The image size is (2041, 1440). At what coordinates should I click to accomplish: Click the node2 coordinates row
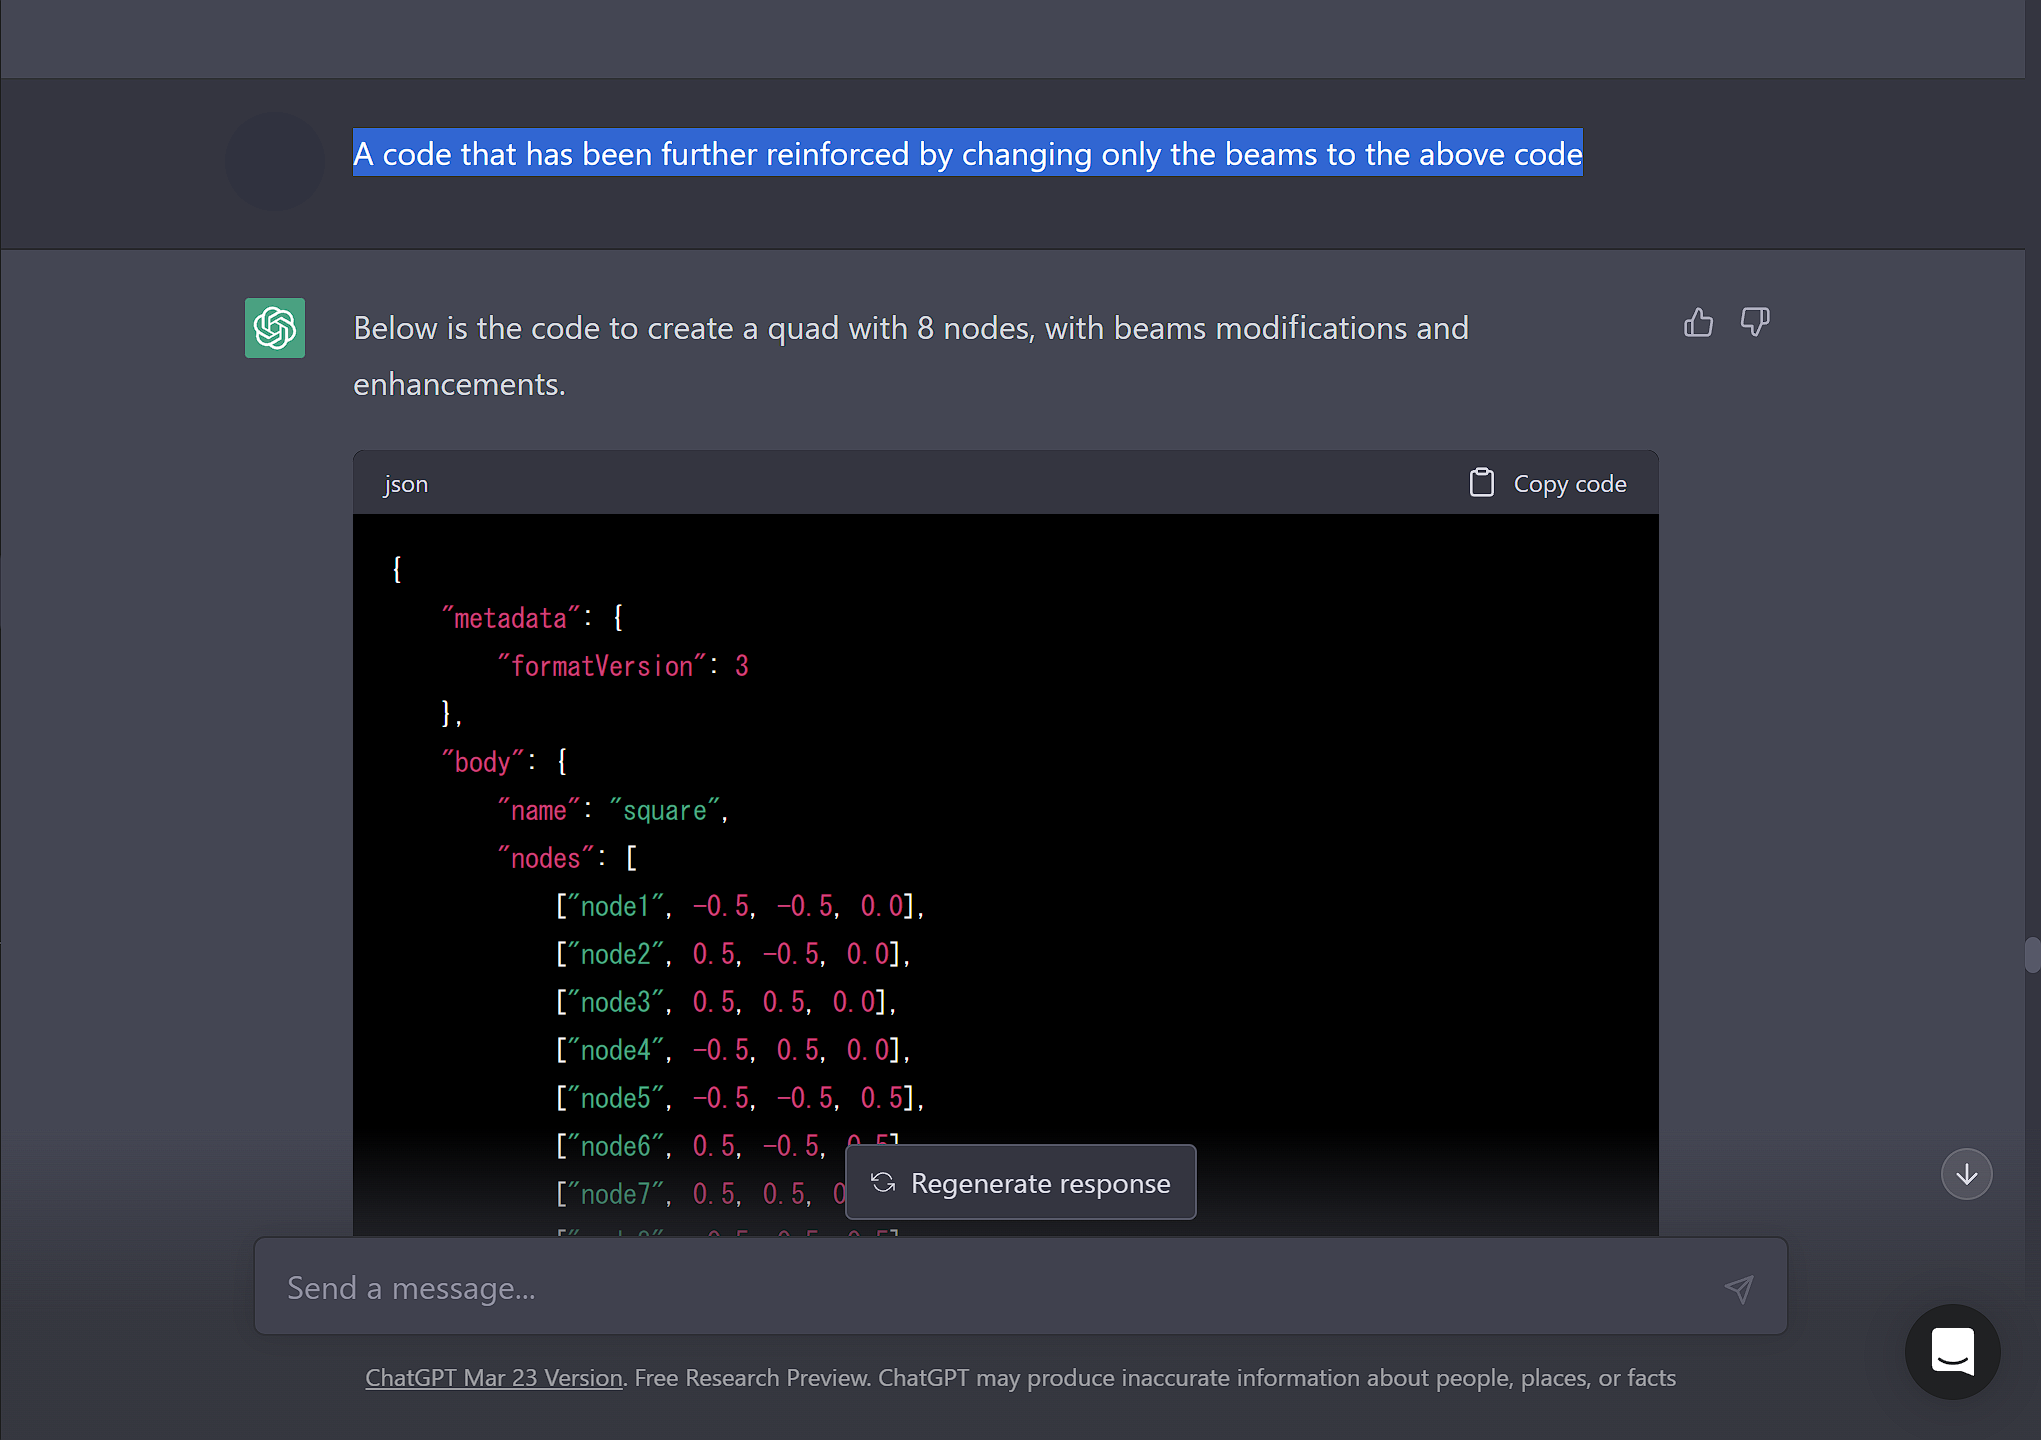[x=733, y=954]
